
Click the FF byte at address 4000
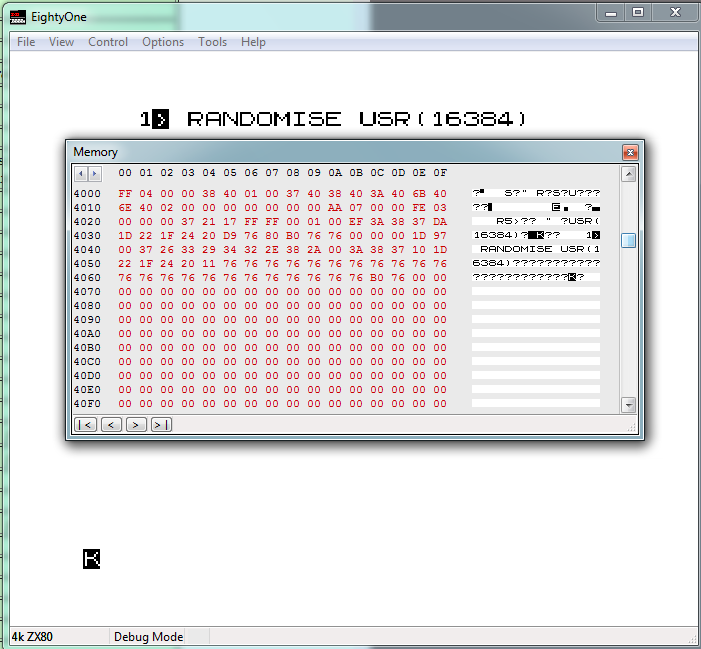coord(125,194)
